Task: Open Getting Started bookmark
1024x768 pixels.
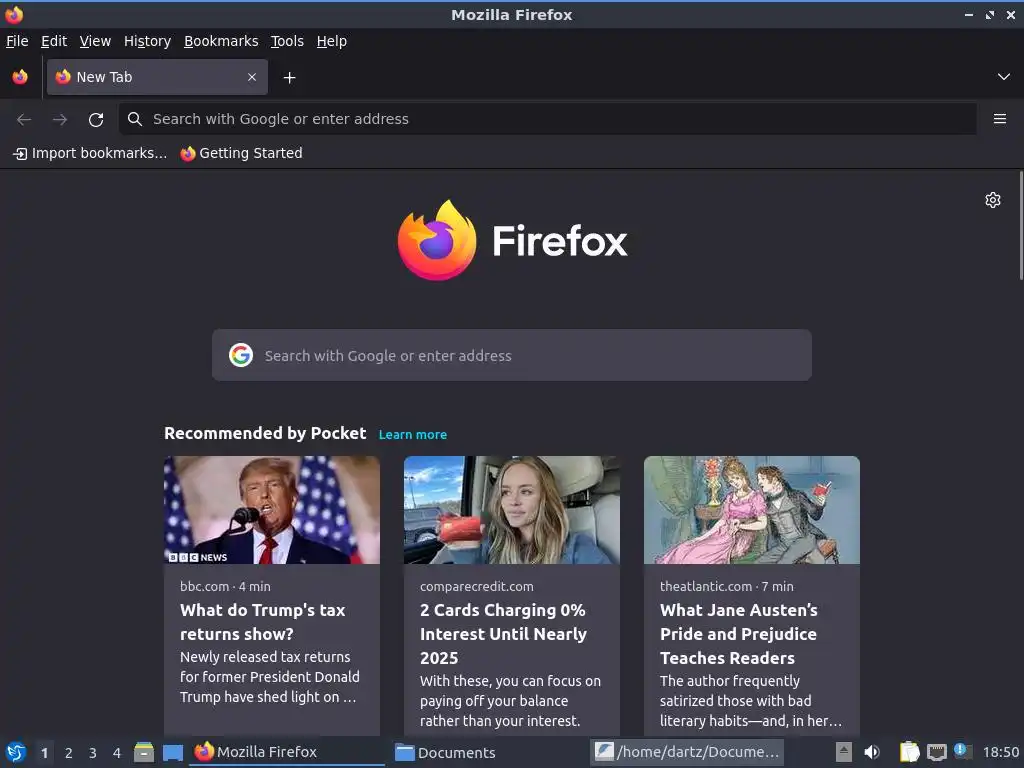Action: pos(242,153)
